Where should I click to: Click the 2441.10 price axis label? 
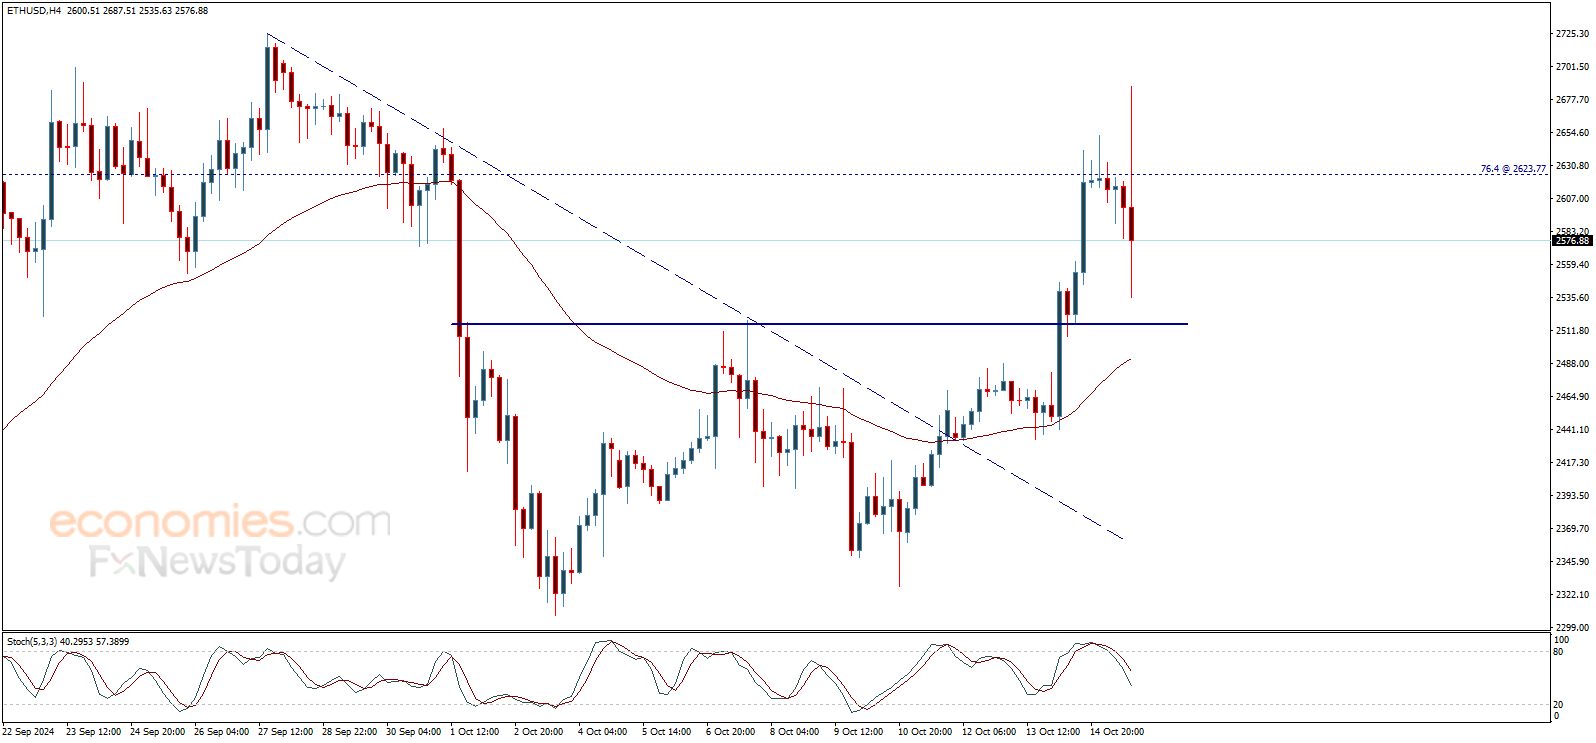tap(1572, 430)
